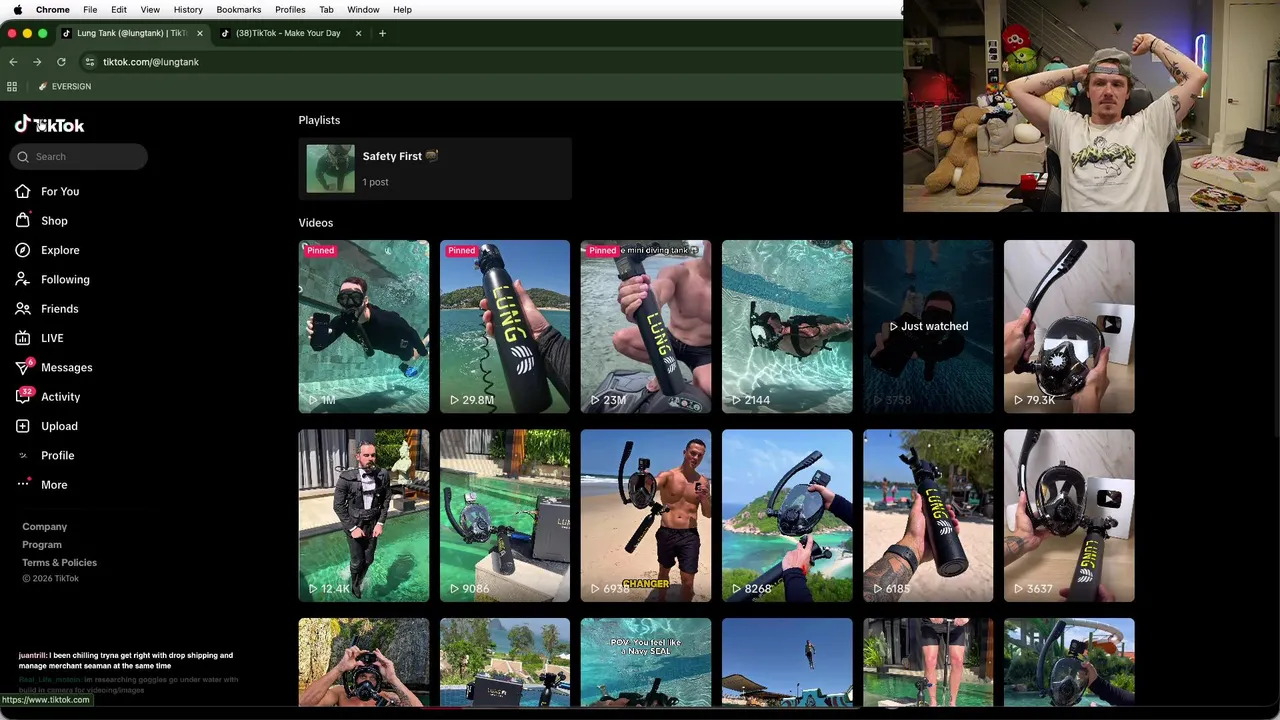Image resolution: width=1280 pixels, height=720 pixels.
Task: Open the Chrome File menu
Action: (90, 9)
